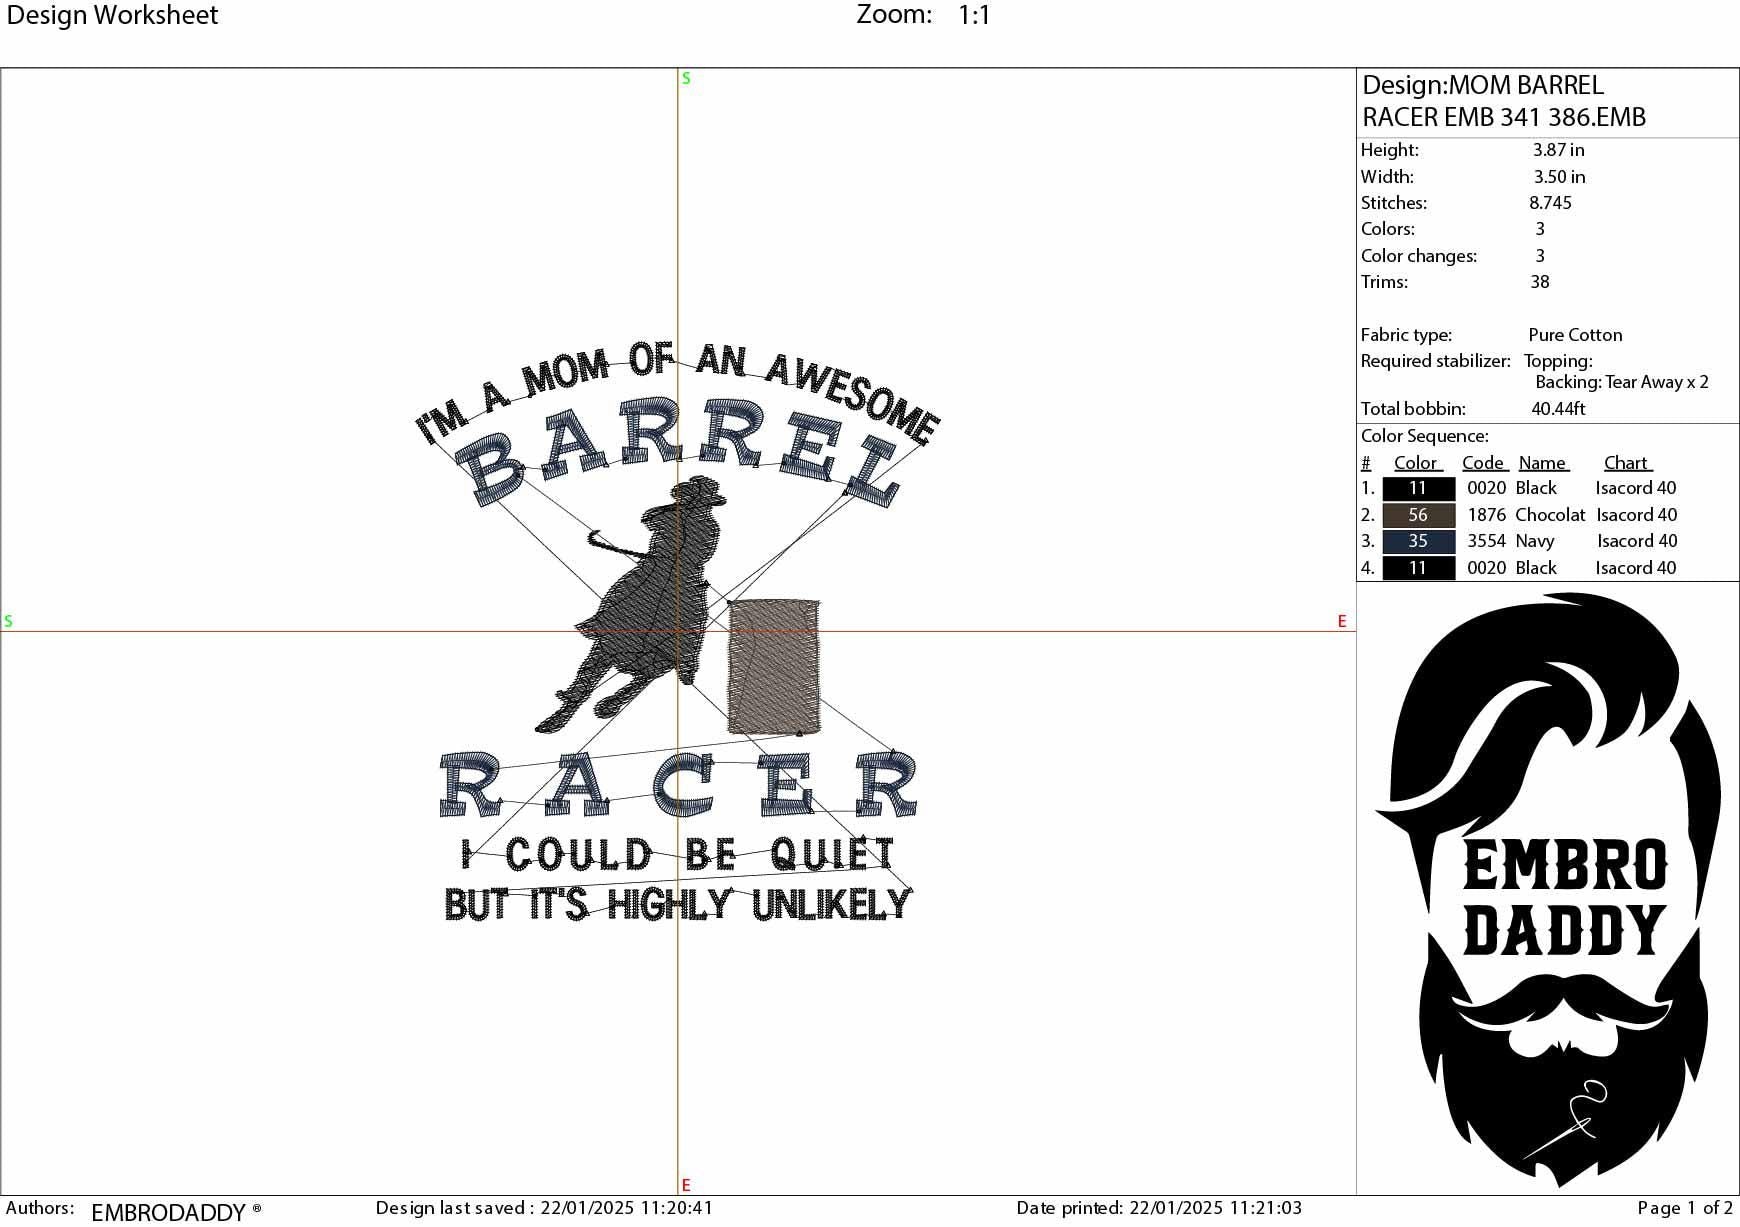Viewport: 1740px width, 1227px height.
Task: Click the green 'S' start marker at top
Action: click(x=686, y=78)
